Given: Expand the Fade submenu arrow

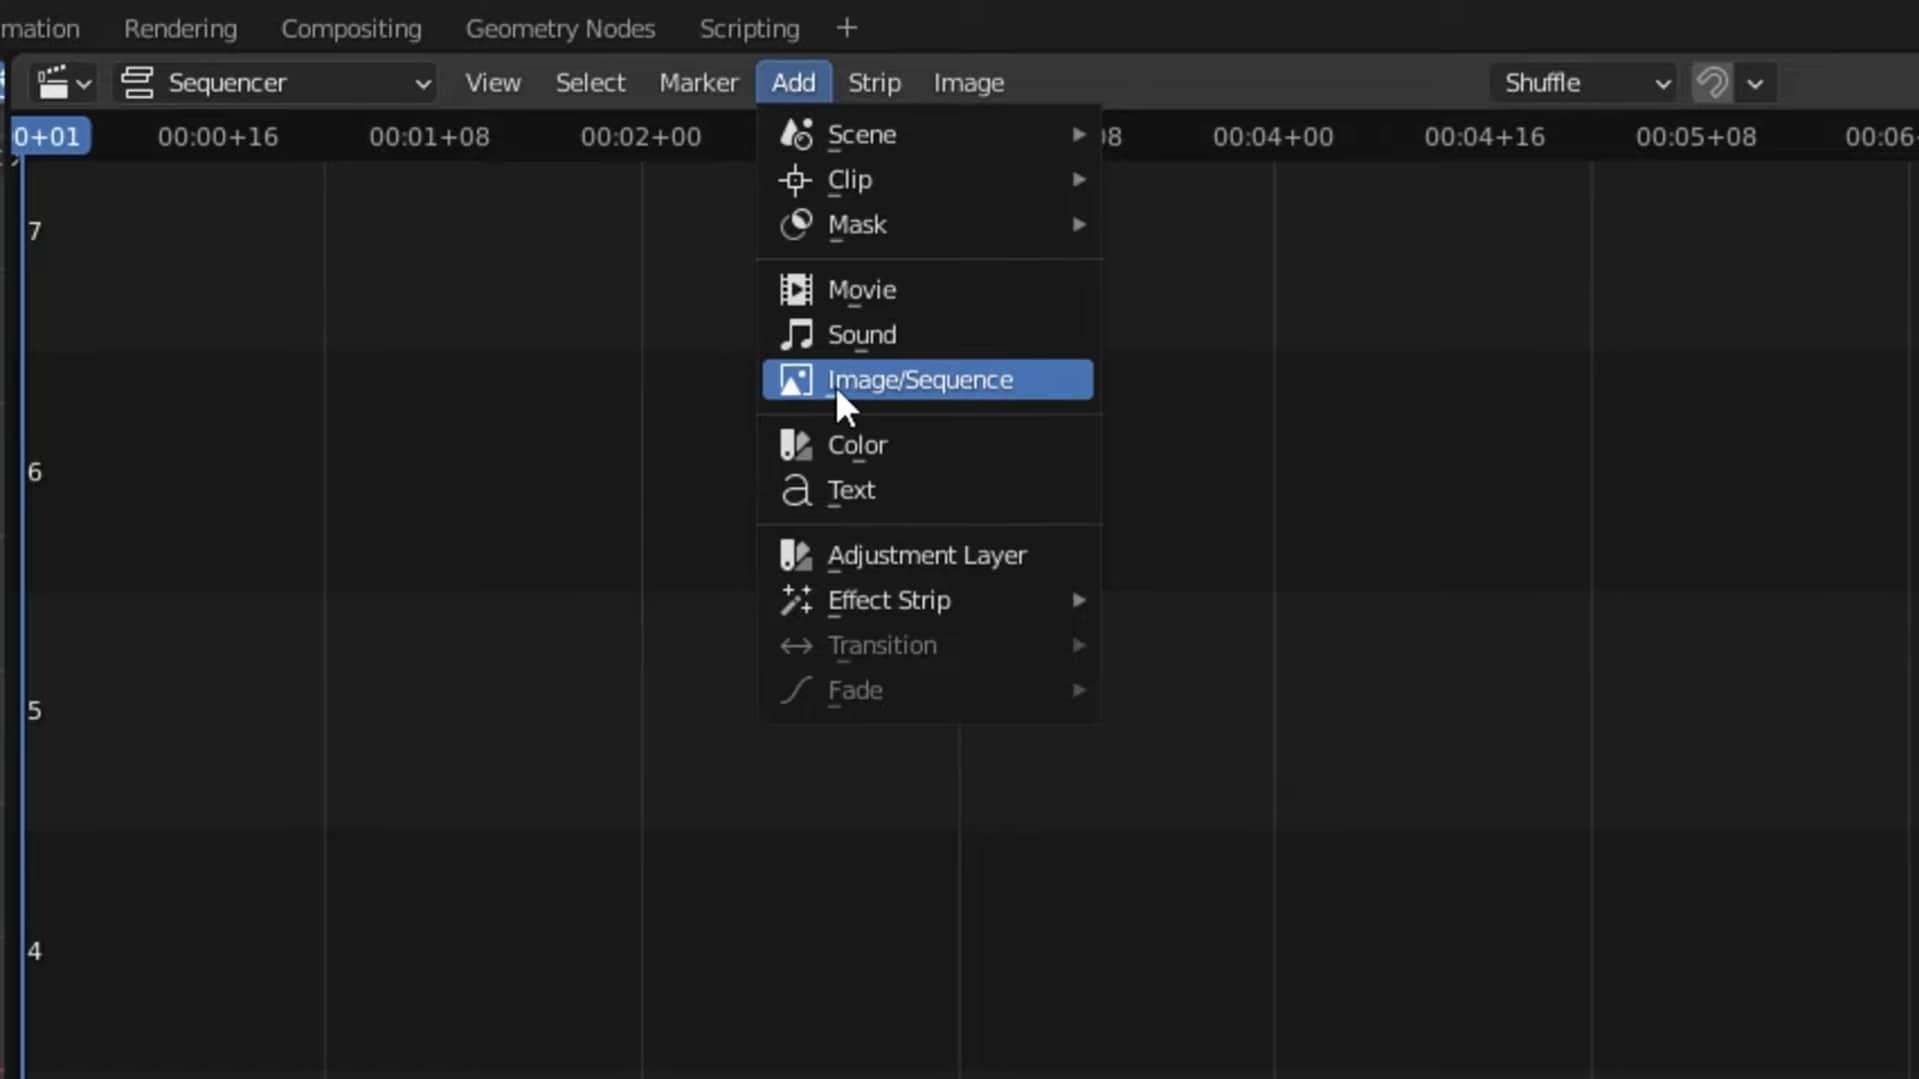Looking at the screenshot, I should point(1079,691).
